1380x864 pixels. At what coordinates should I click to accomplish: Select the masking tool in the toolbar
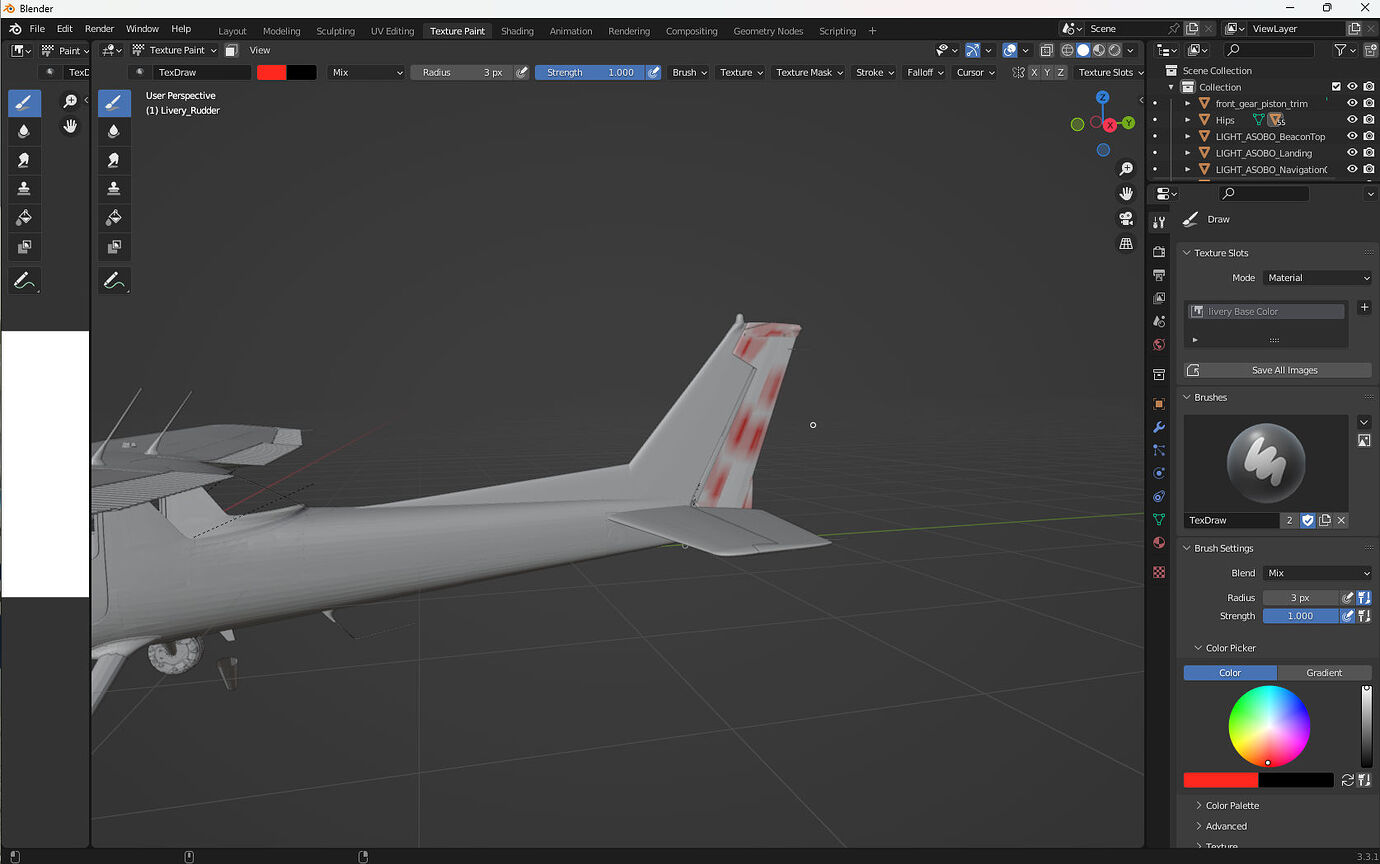pos(24,247)
